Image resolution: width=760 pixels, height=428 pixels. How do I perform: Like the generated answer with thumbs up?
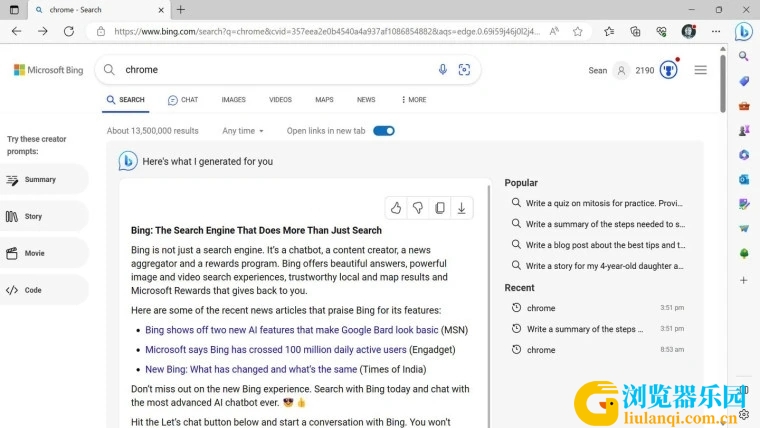click(396, 208)
